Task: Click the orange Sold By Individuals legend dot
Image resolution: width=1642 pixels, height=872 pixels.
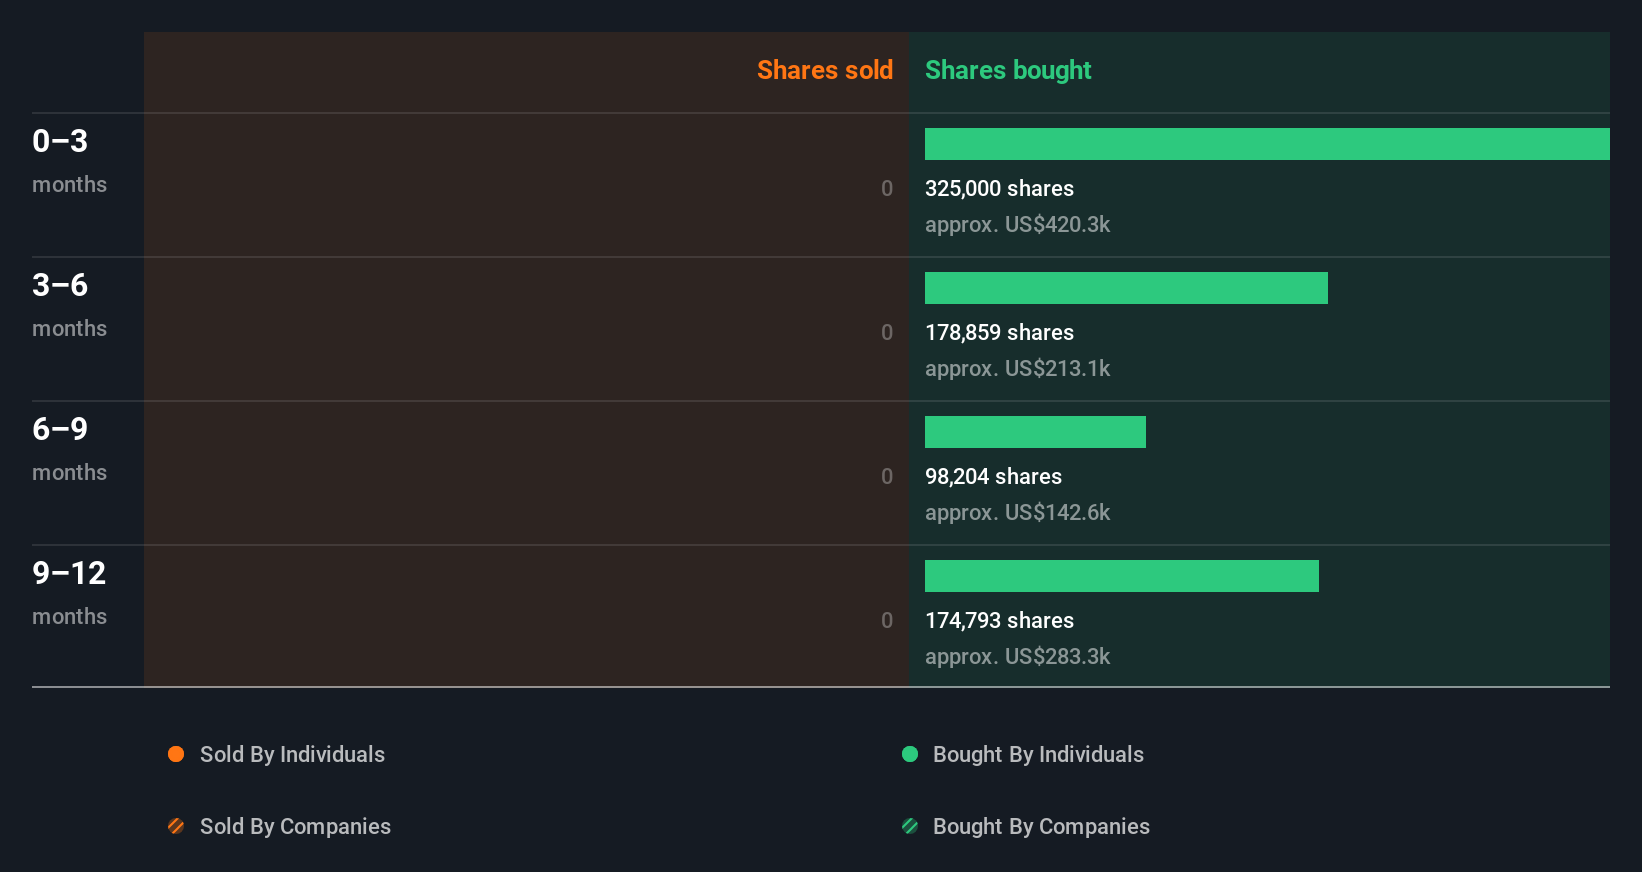Action: (176, 754)
